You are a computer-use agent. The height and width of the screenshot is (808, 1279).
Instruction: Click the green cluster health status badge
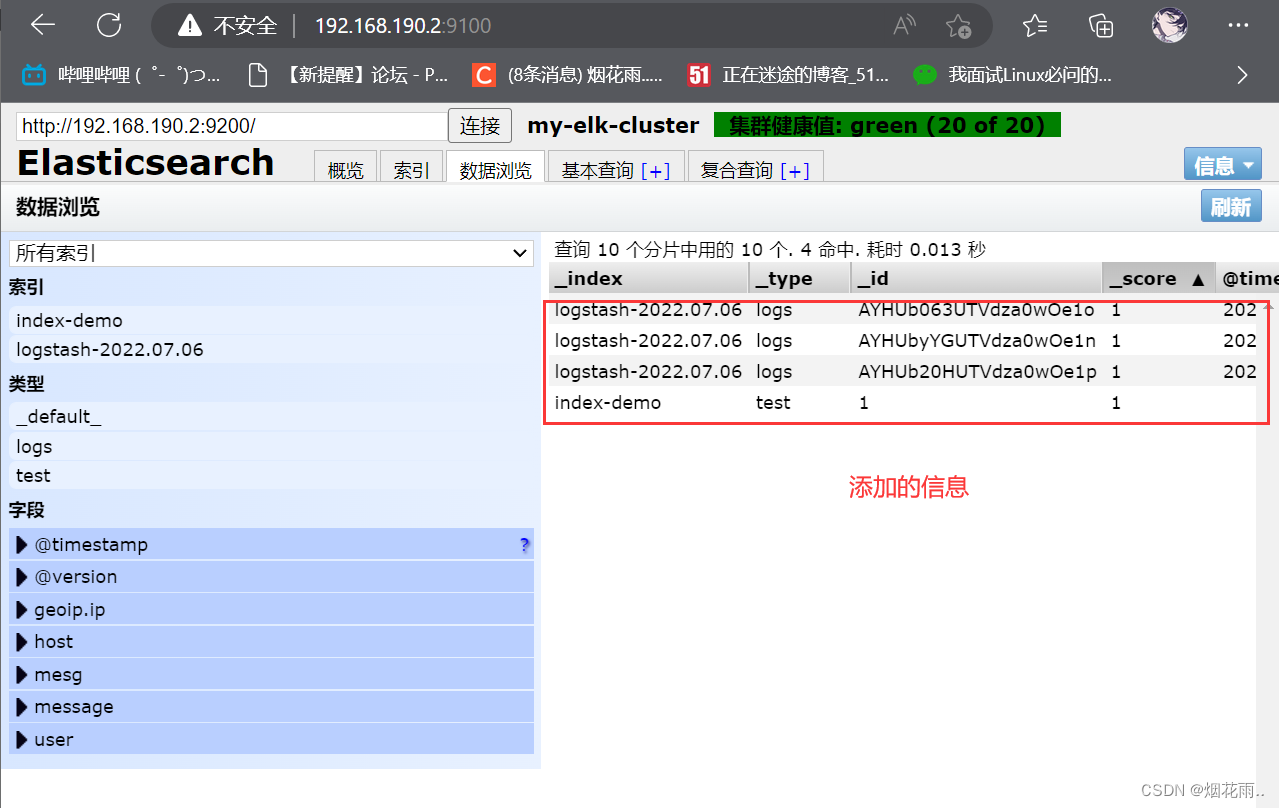pyautogui.click(x=887, y=125)
